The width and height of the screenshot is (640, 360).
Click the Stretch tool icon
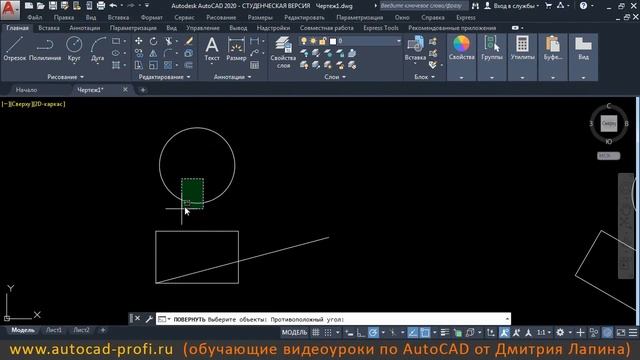coord(139,65)
